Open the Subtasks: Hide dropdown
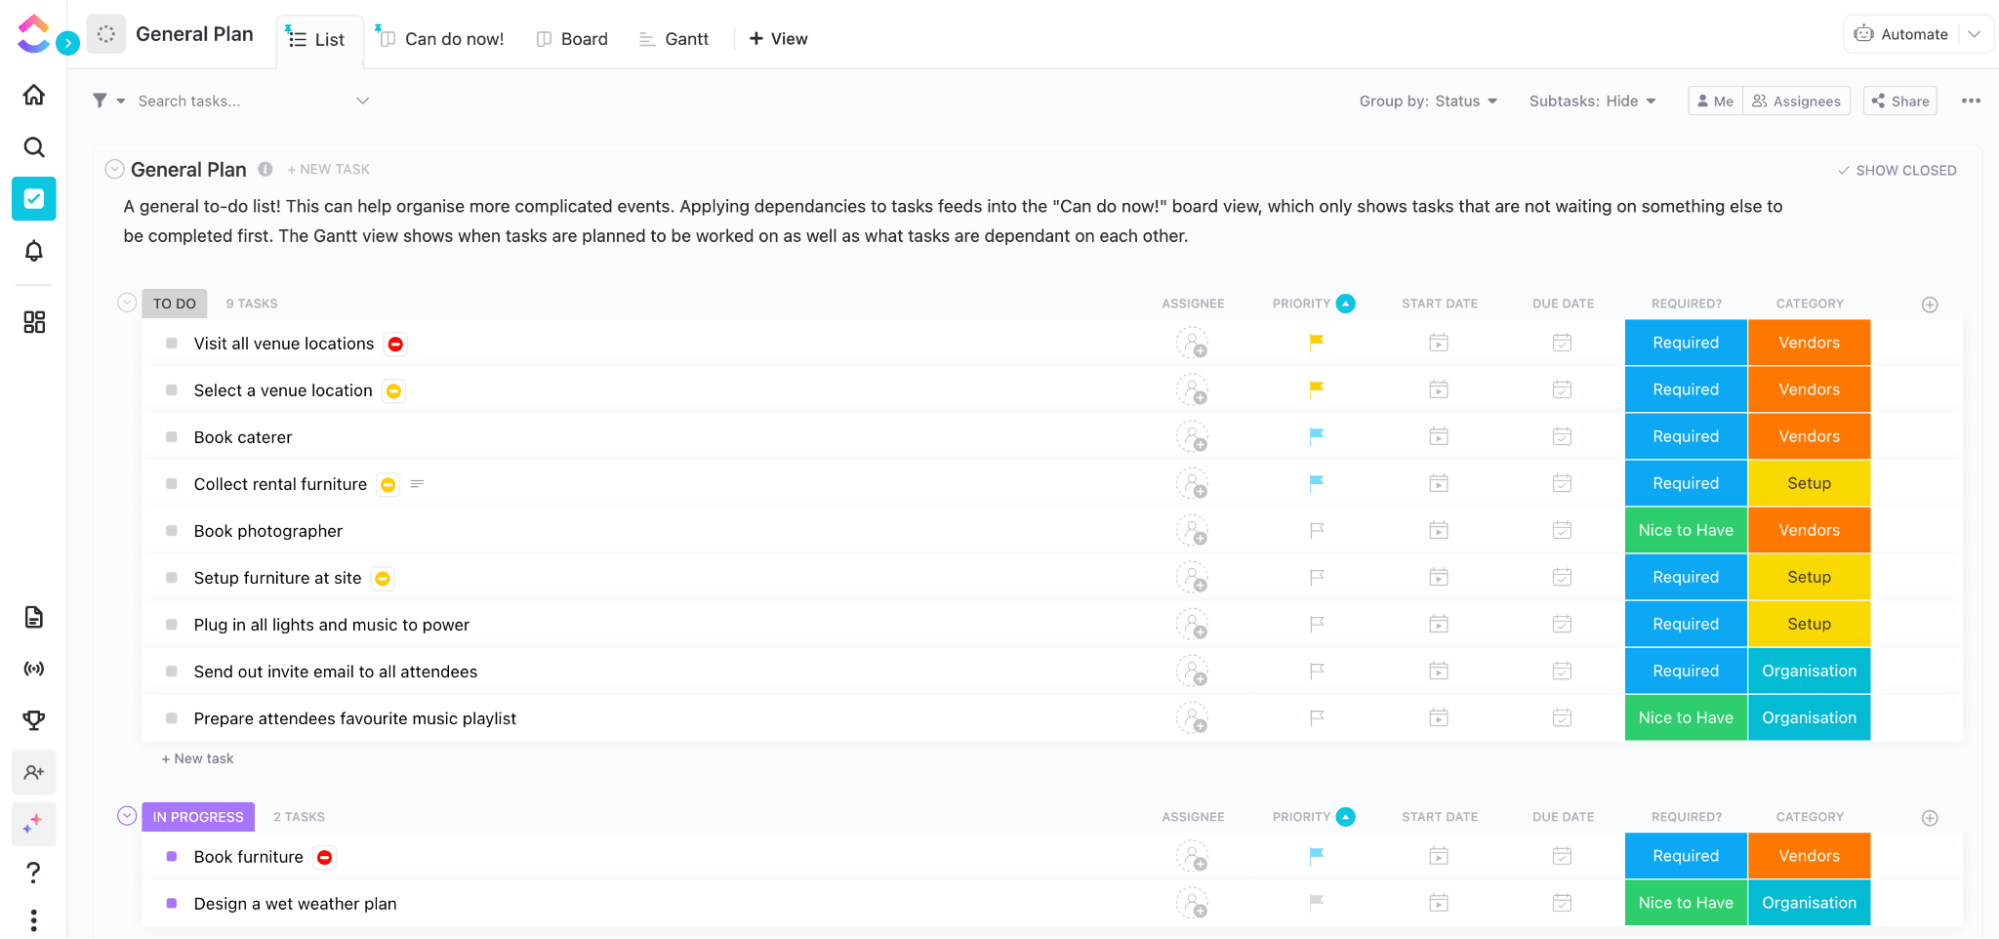 1592,100
